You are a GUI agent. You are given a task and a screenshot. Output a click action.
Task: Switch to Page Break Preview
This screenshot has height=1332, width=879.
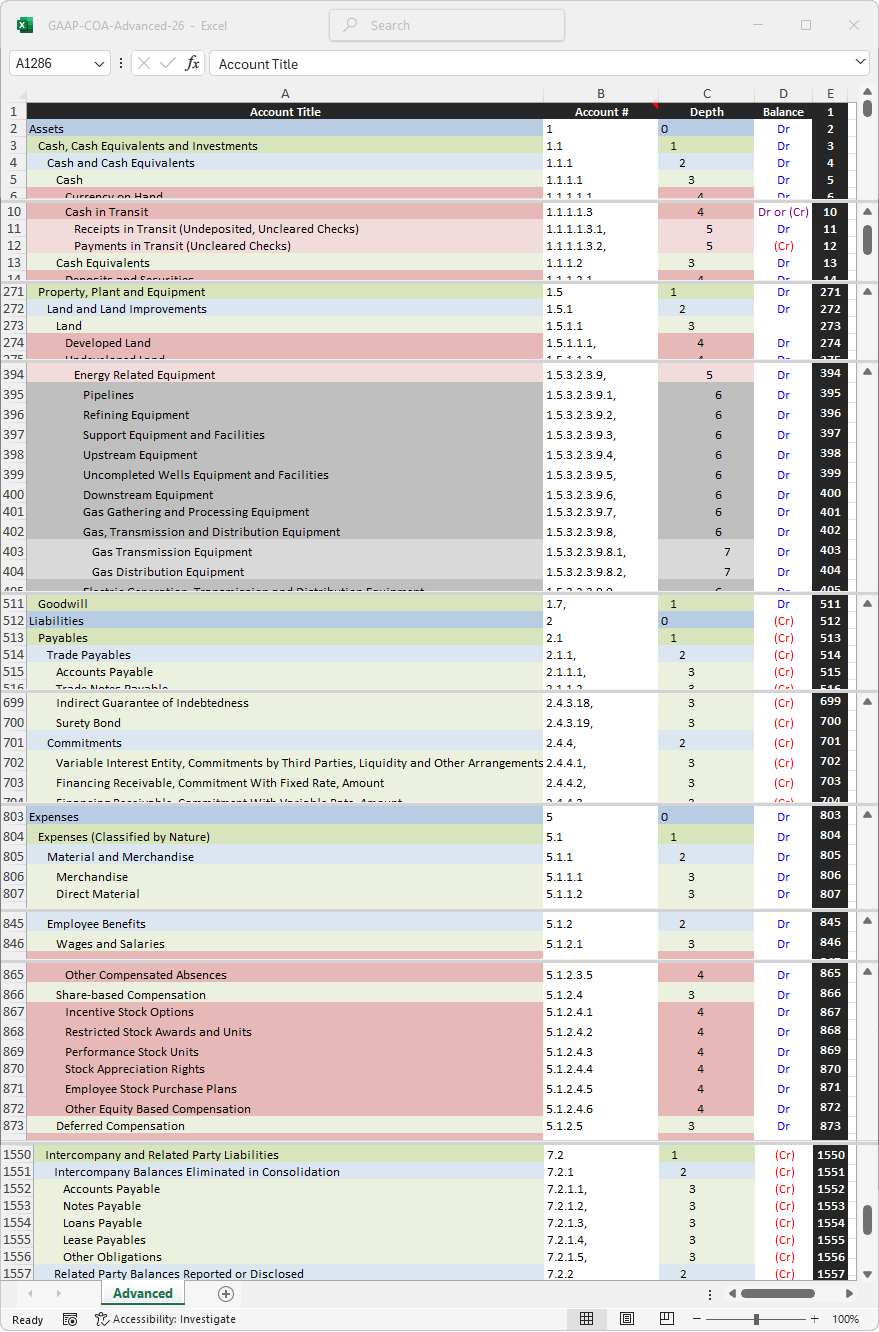[x=667, y=1319]
